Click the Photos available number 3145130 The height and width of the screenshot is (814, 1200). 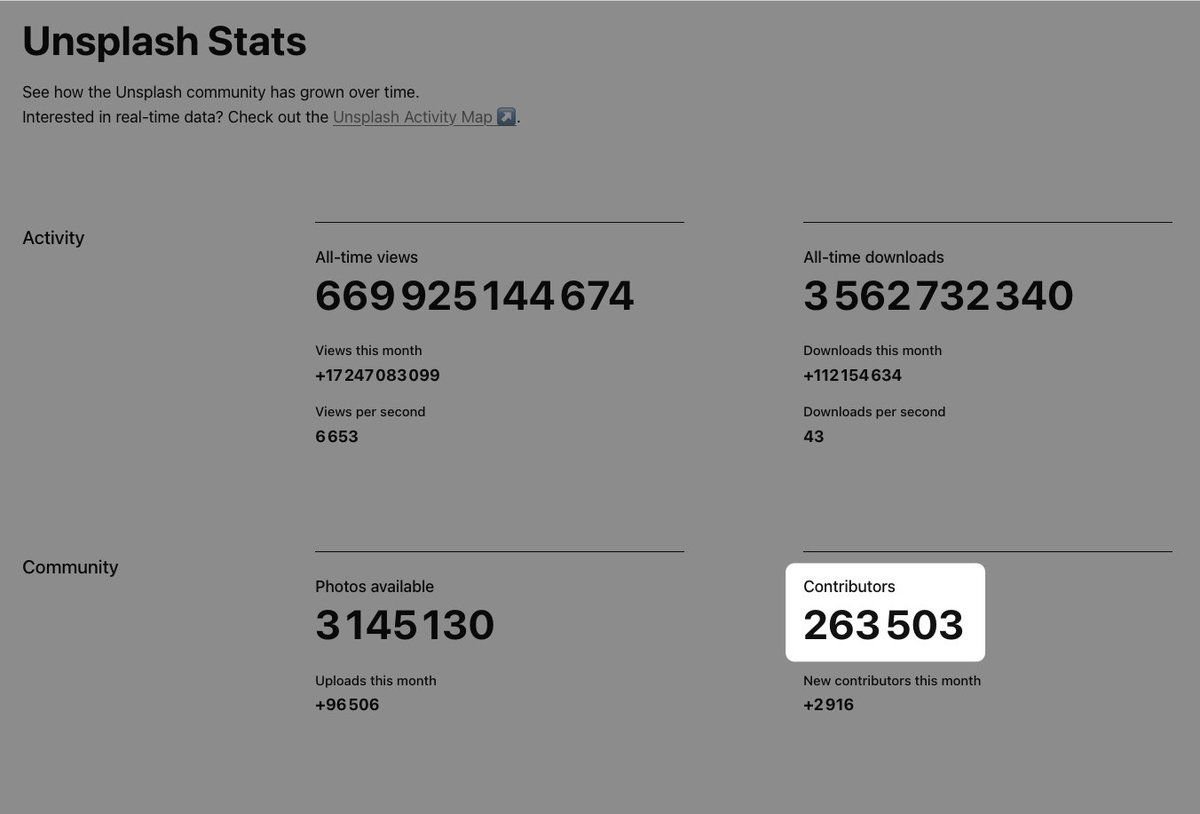tap(405, 626)
